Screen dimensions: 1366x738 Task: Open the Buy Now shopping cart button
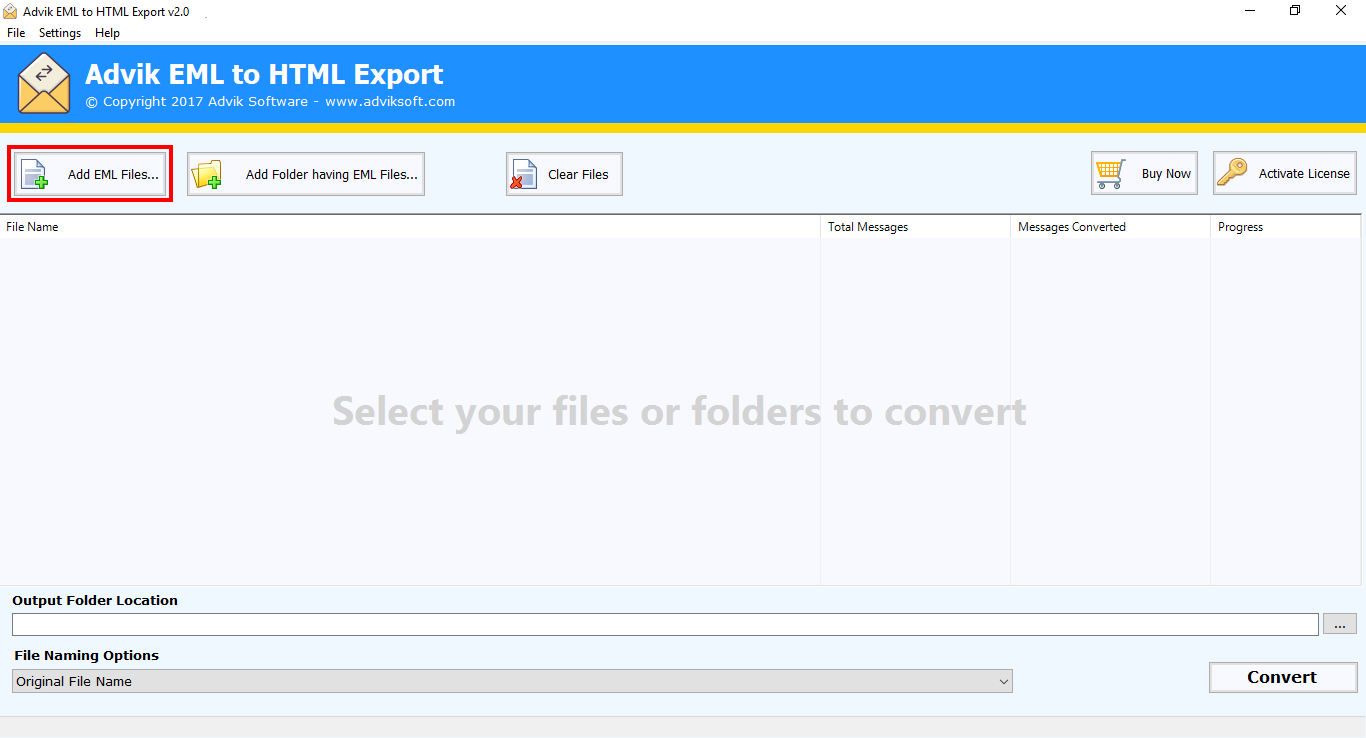tap(1144, 173)
